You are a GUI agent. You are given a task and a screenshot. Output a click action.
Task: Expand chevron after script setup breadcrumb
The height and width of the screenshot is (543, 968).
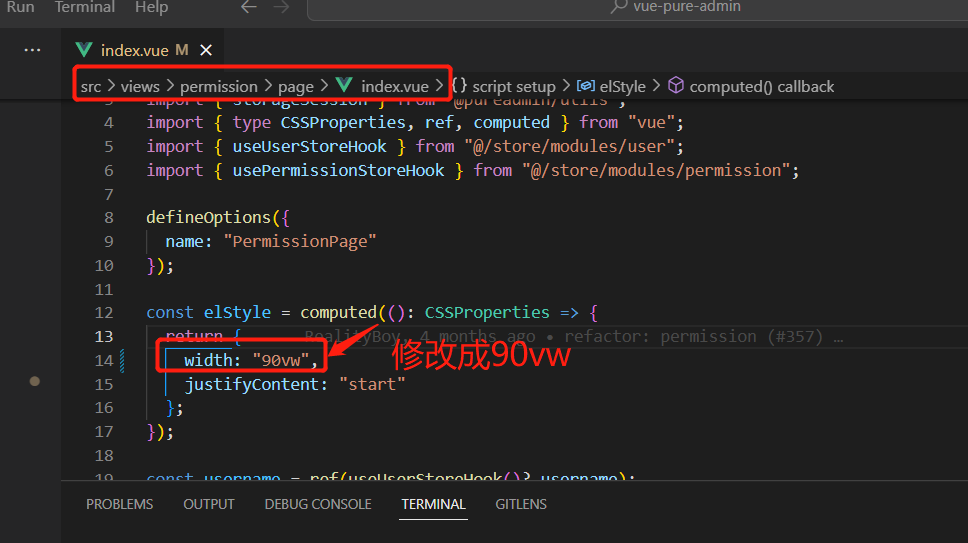(x=565, y=86)
